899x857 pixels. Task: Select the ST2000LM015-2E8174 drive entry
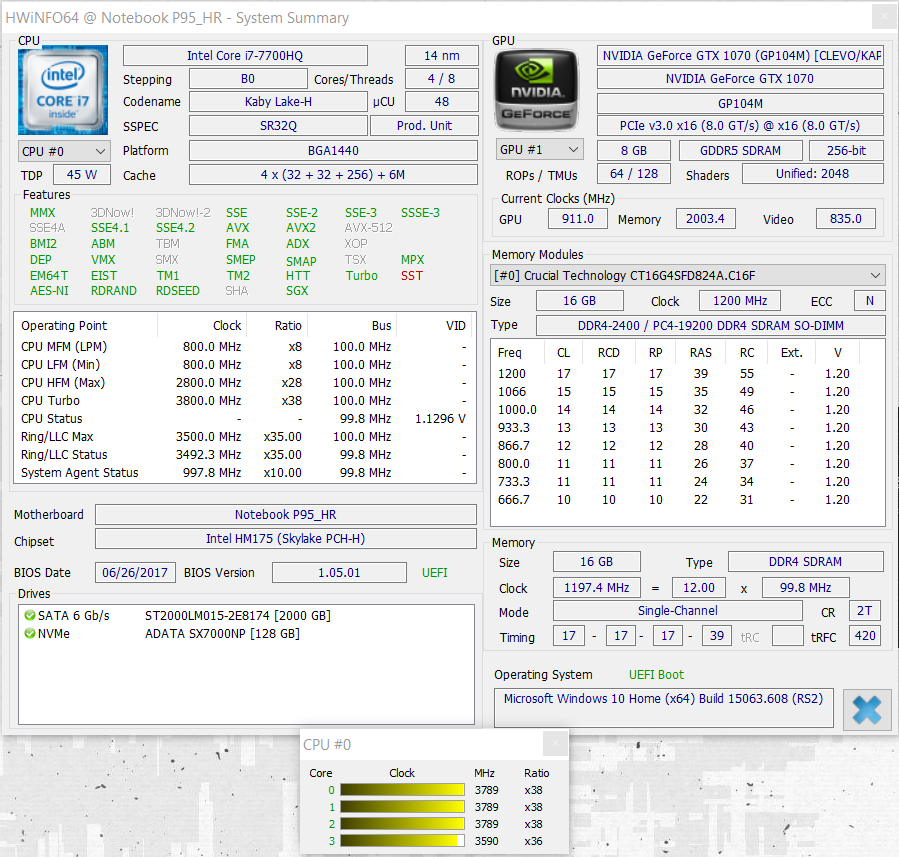(x=237, y=616)
